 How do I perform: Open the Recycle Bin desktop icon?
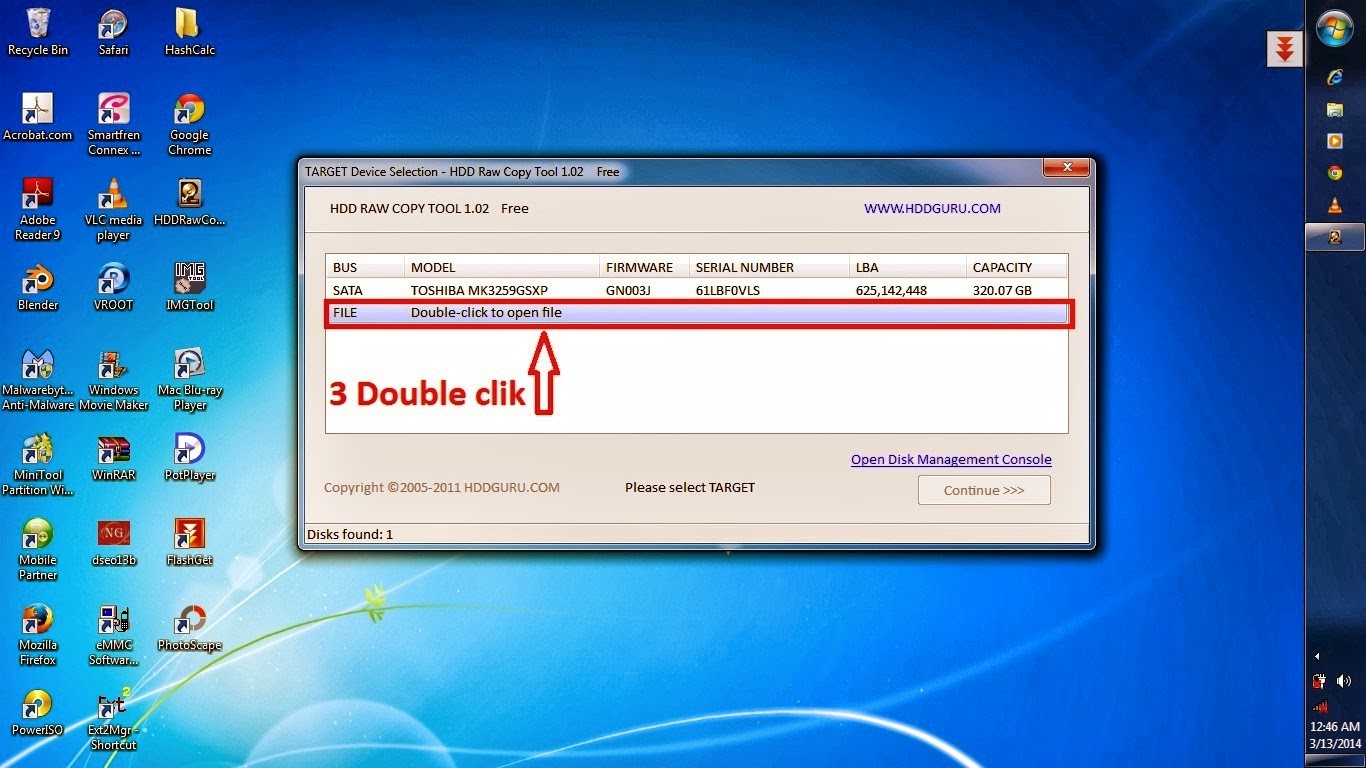pyautogui.click(x=38, y=32)
